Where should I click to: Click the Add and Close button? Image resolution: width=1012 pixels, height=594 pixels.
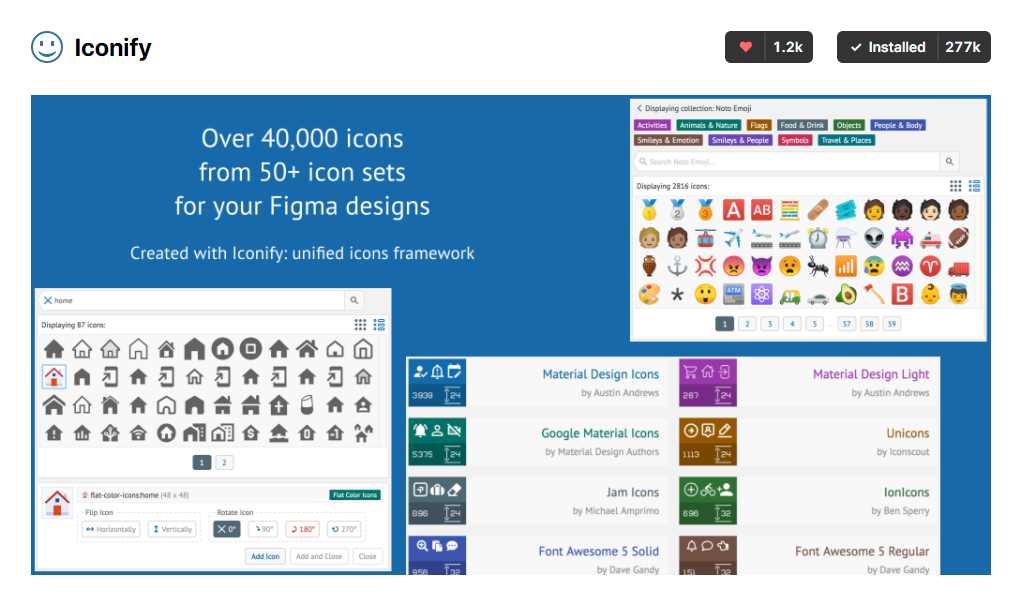point(319,557)
